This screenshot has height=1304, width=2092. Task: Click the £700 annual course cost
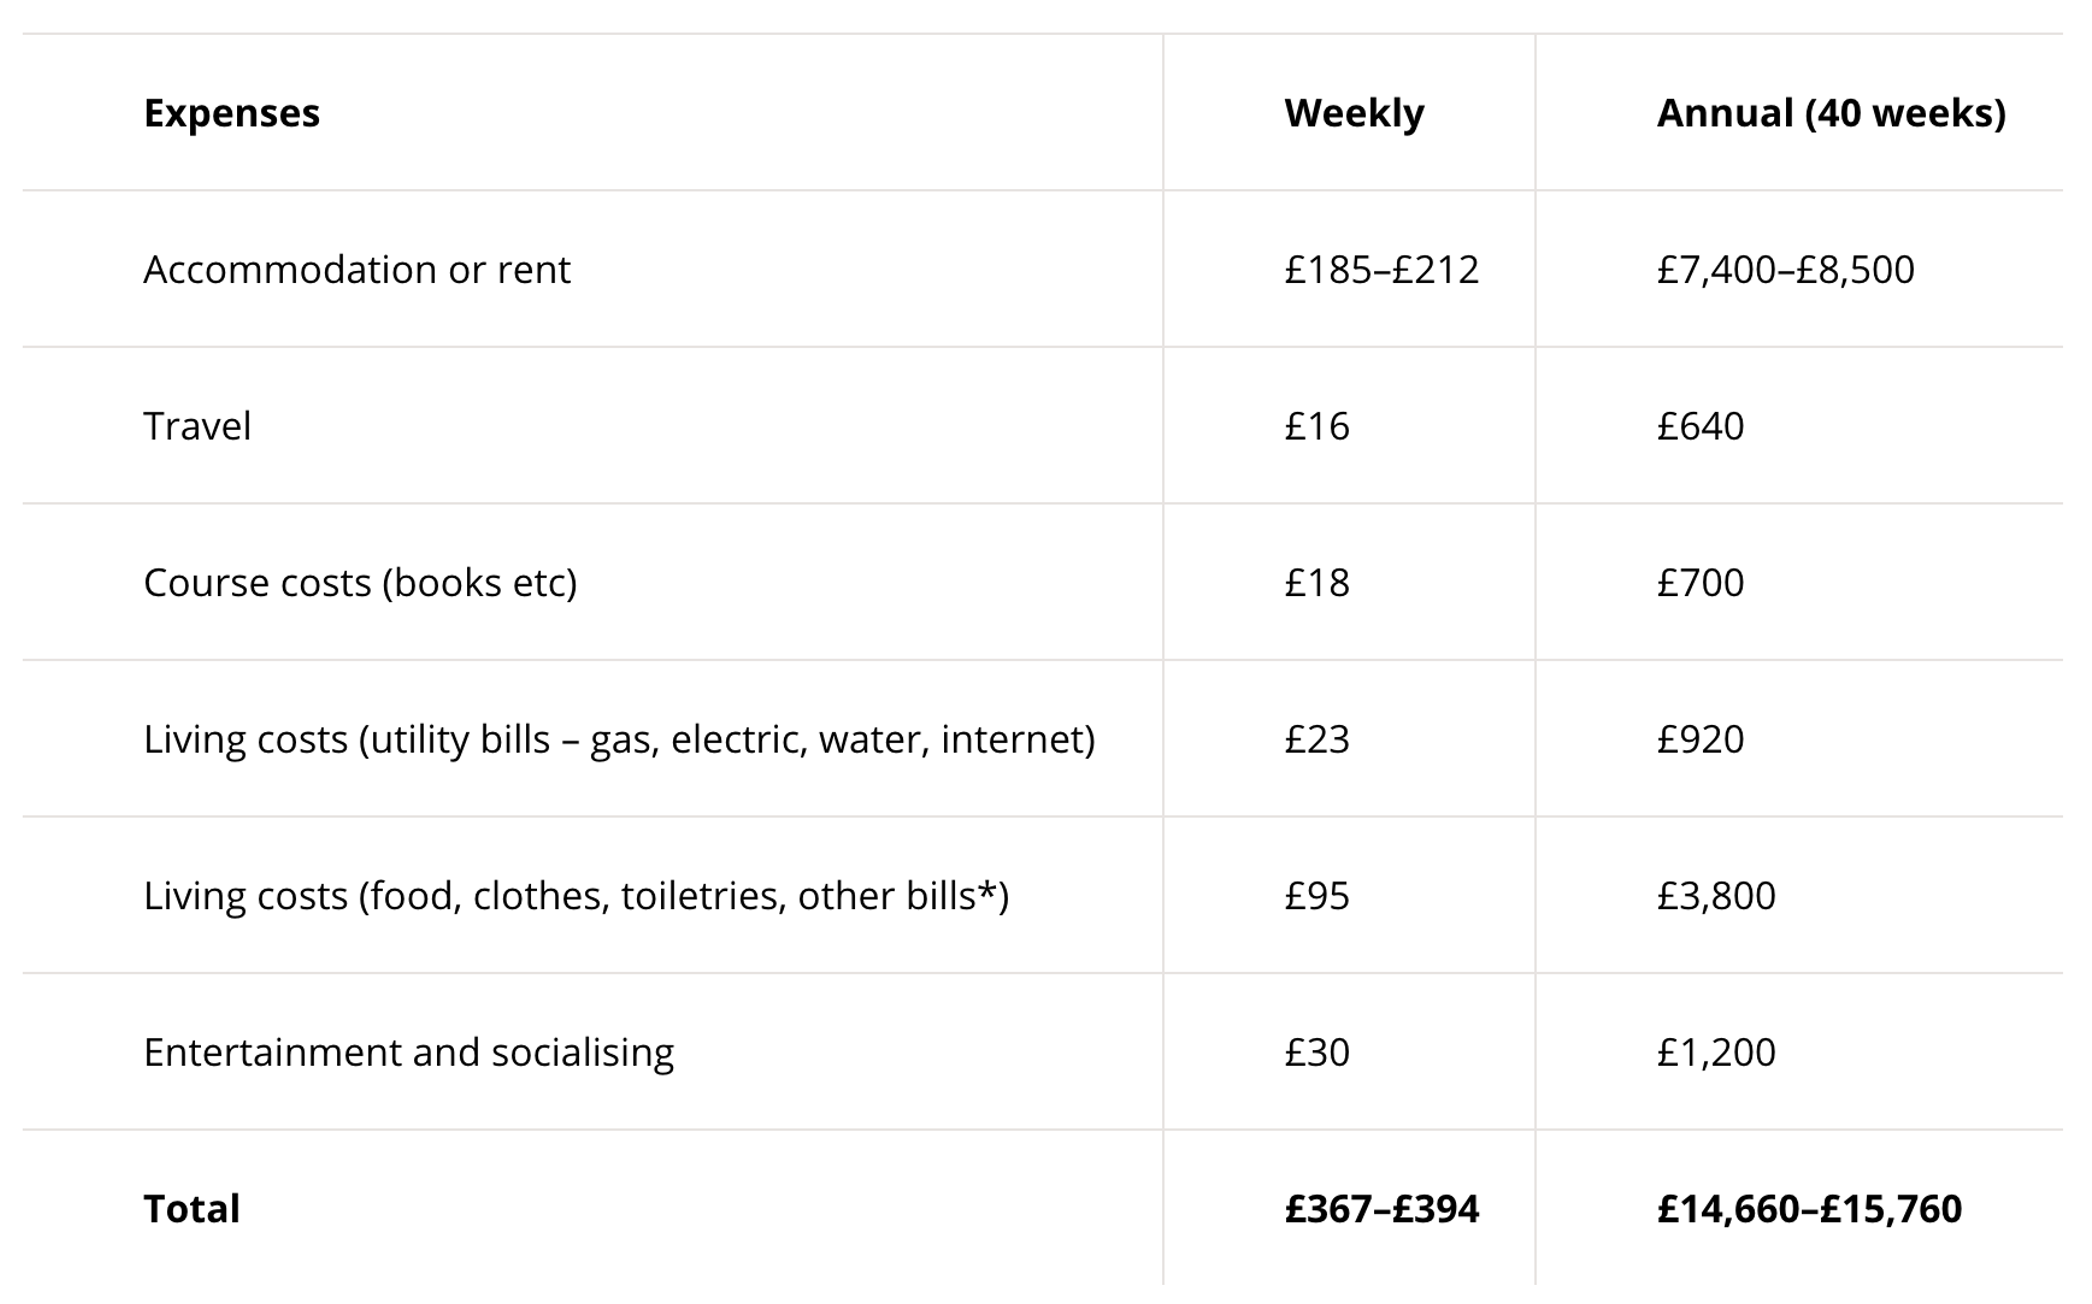1700,582
